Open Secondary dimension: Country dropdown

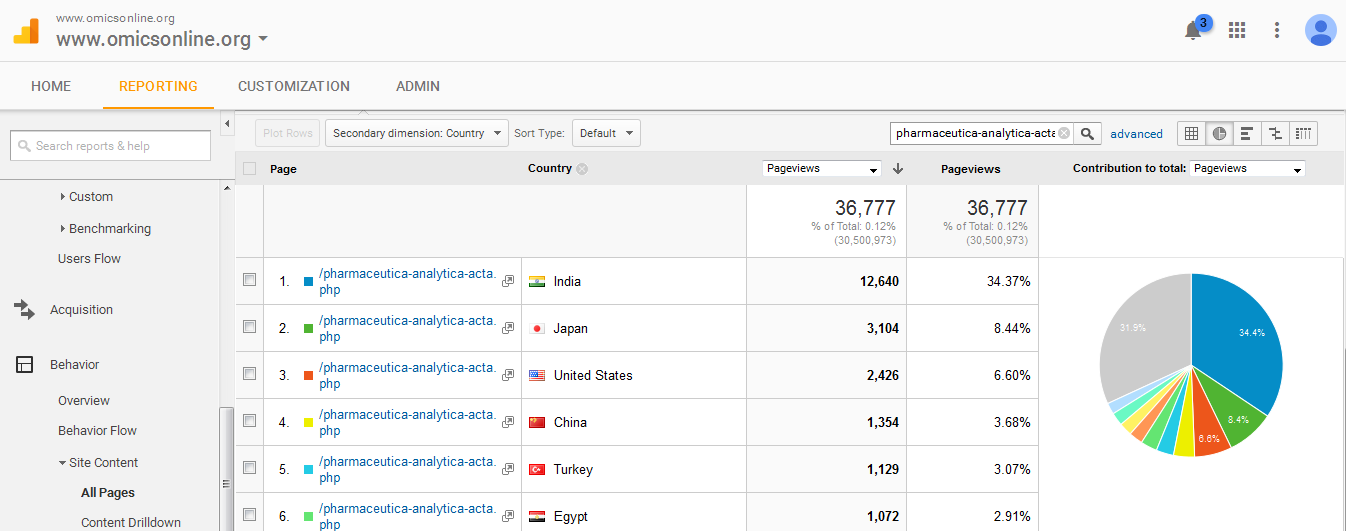point(417,133)
